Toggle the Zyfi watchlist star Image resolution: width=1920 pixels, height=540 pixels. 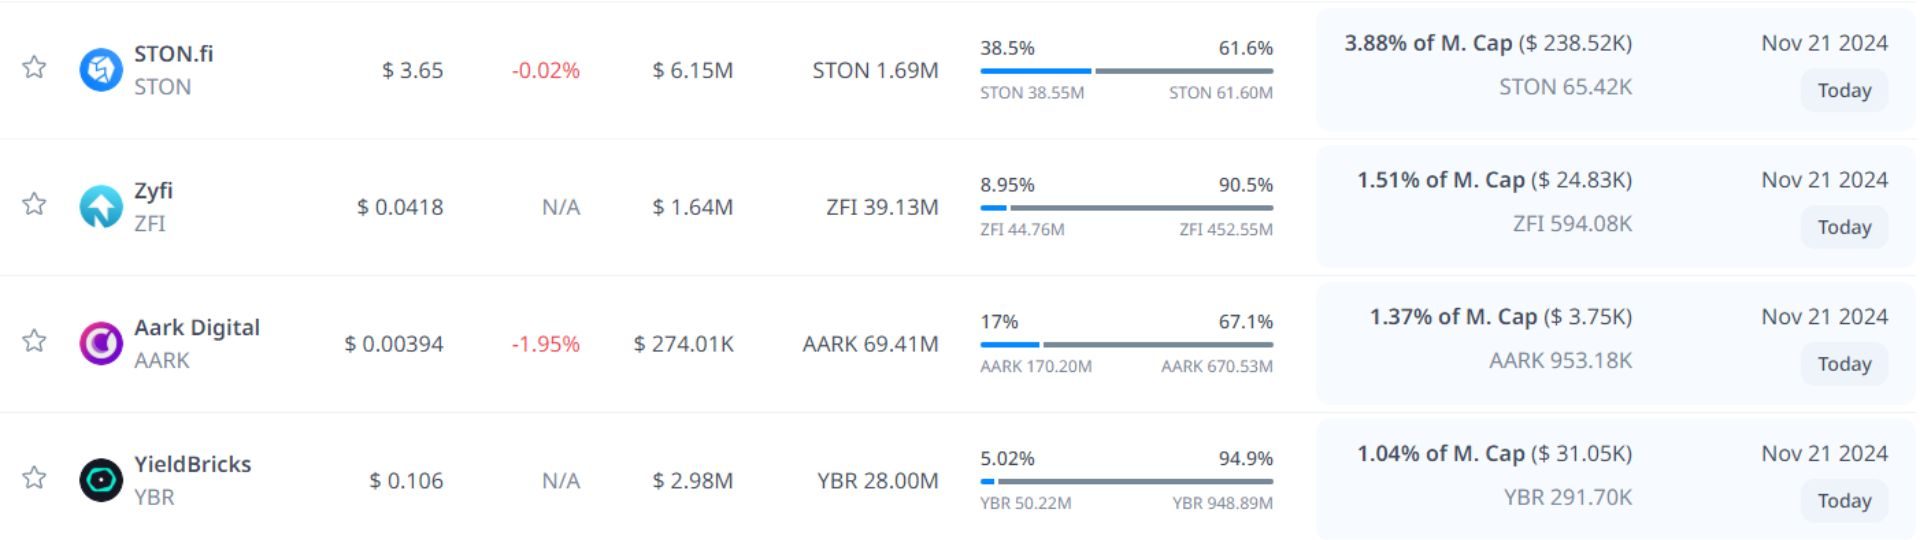click(35, 204)
